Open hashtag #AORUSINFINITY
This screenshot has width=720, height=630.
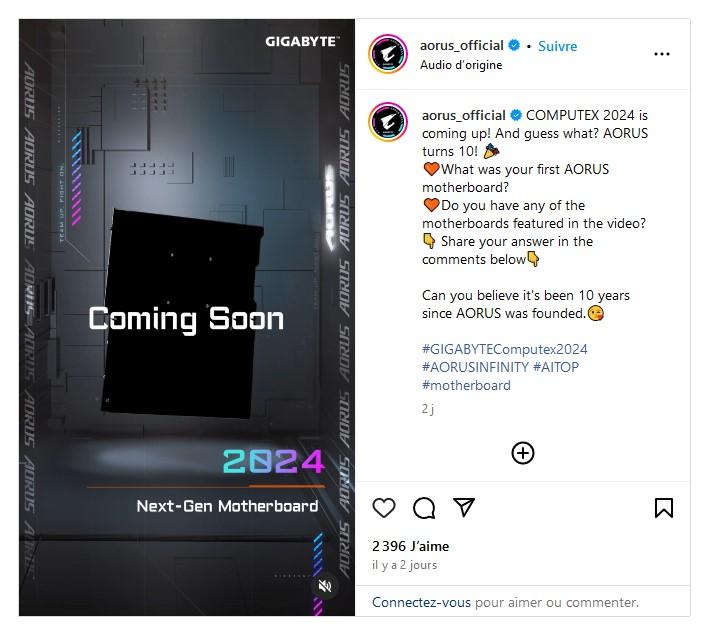[x=475, y=367]
